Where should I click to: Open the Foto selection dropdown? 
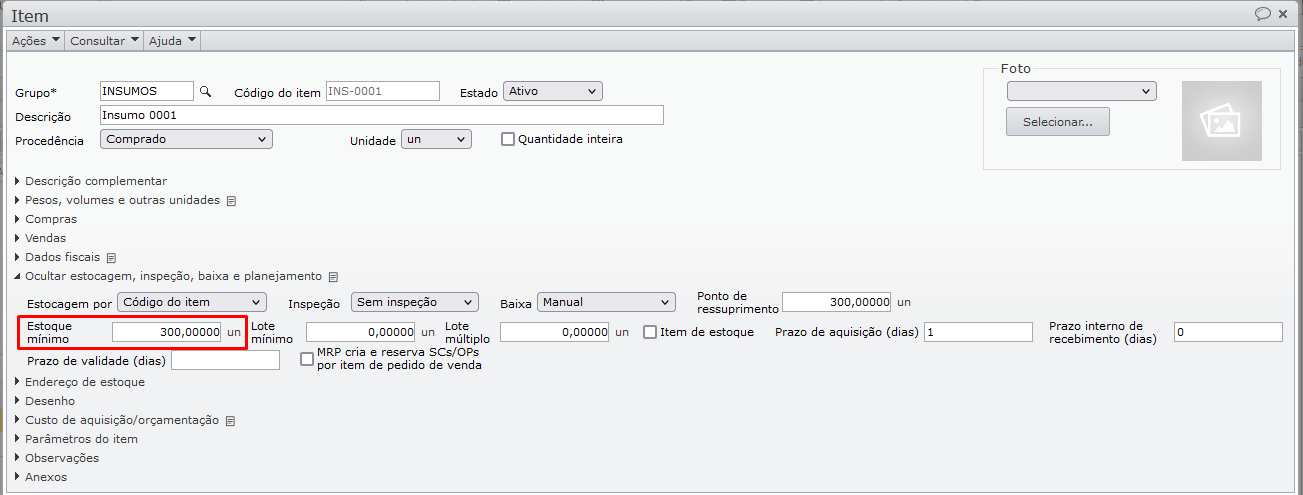pyautogui.click(x=1082, y=91)
